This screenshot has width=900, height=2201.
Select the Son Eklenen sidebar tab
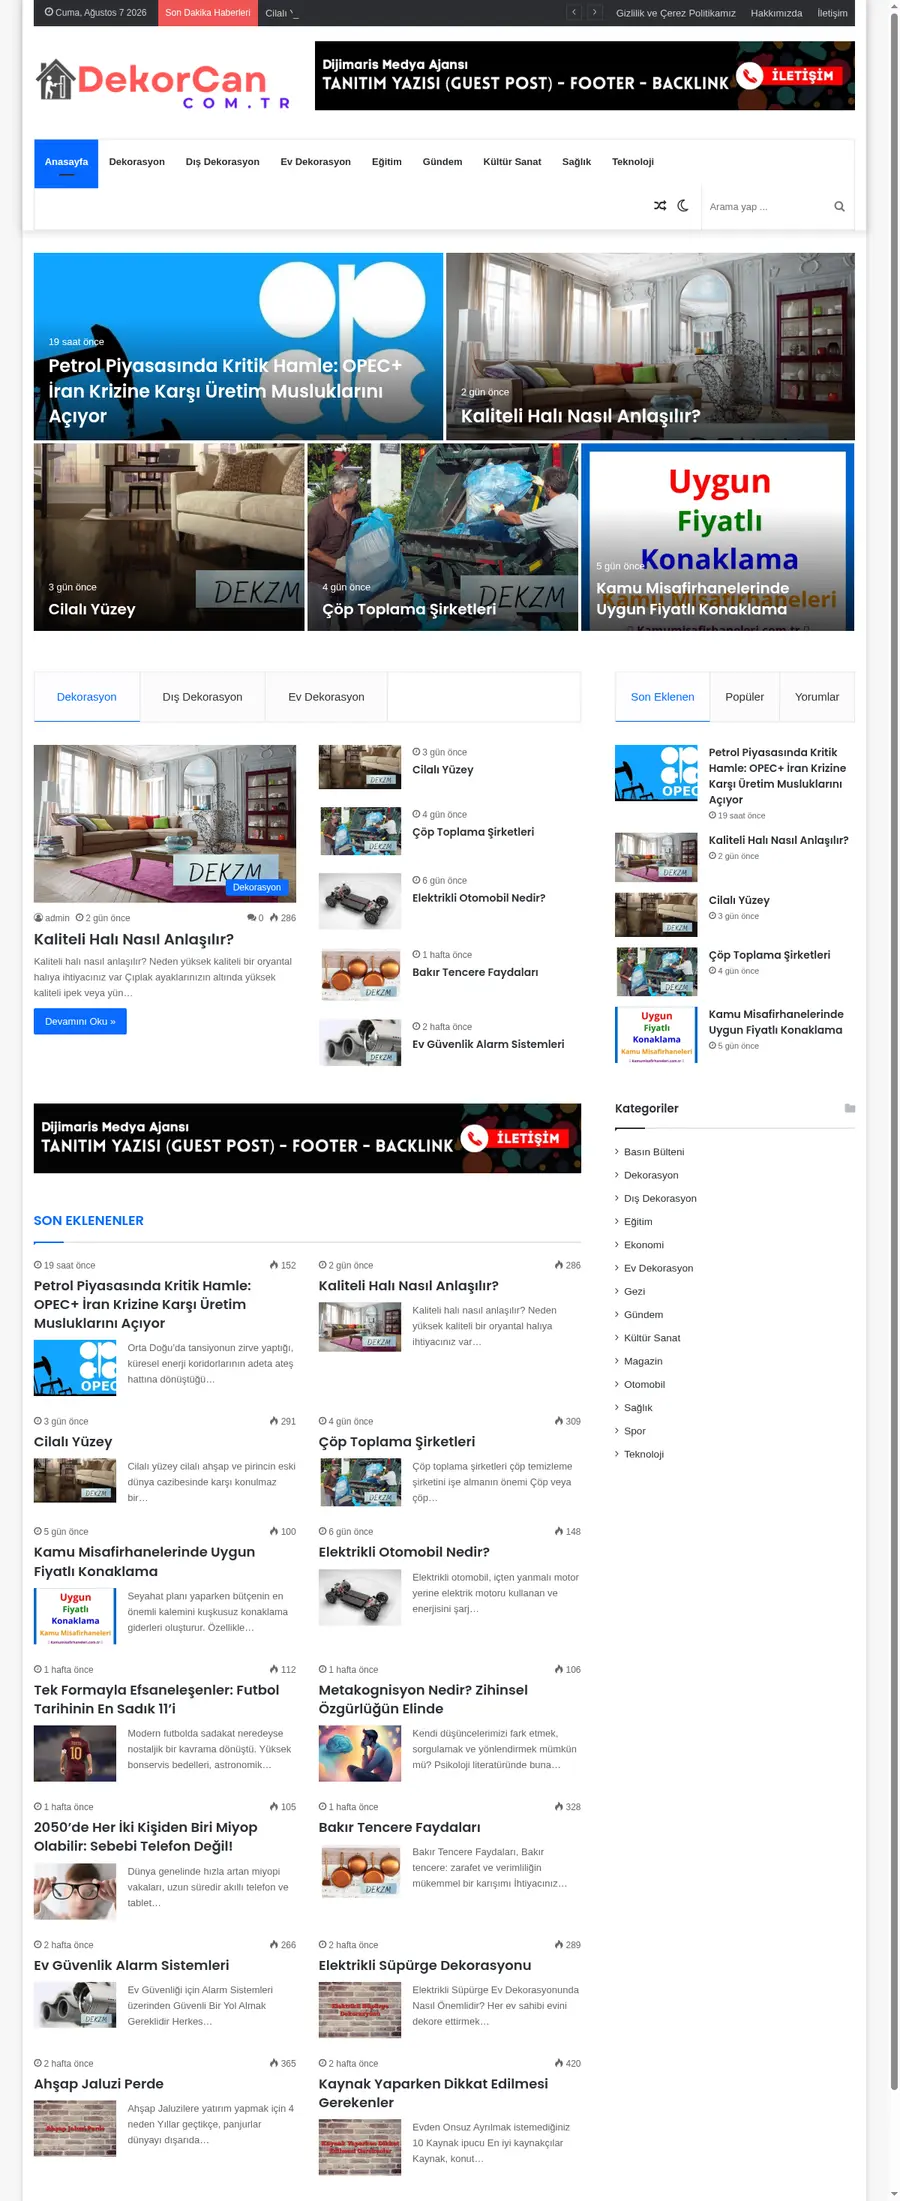[x=662, y=697]
